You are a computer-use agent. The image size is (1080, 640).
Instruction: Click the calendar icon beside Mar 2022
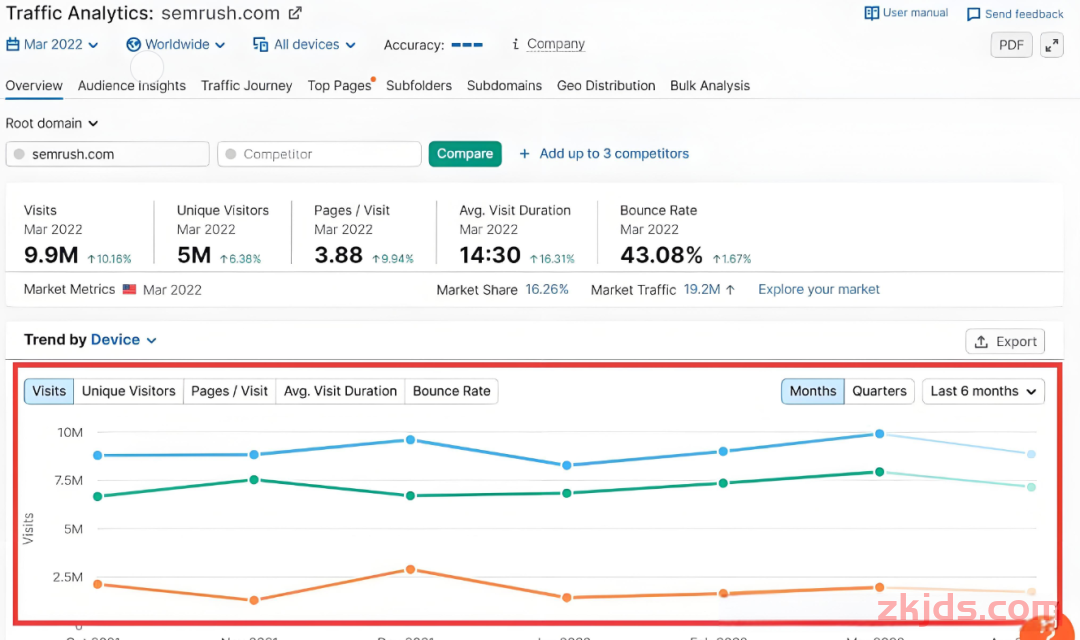pos(12,45)
